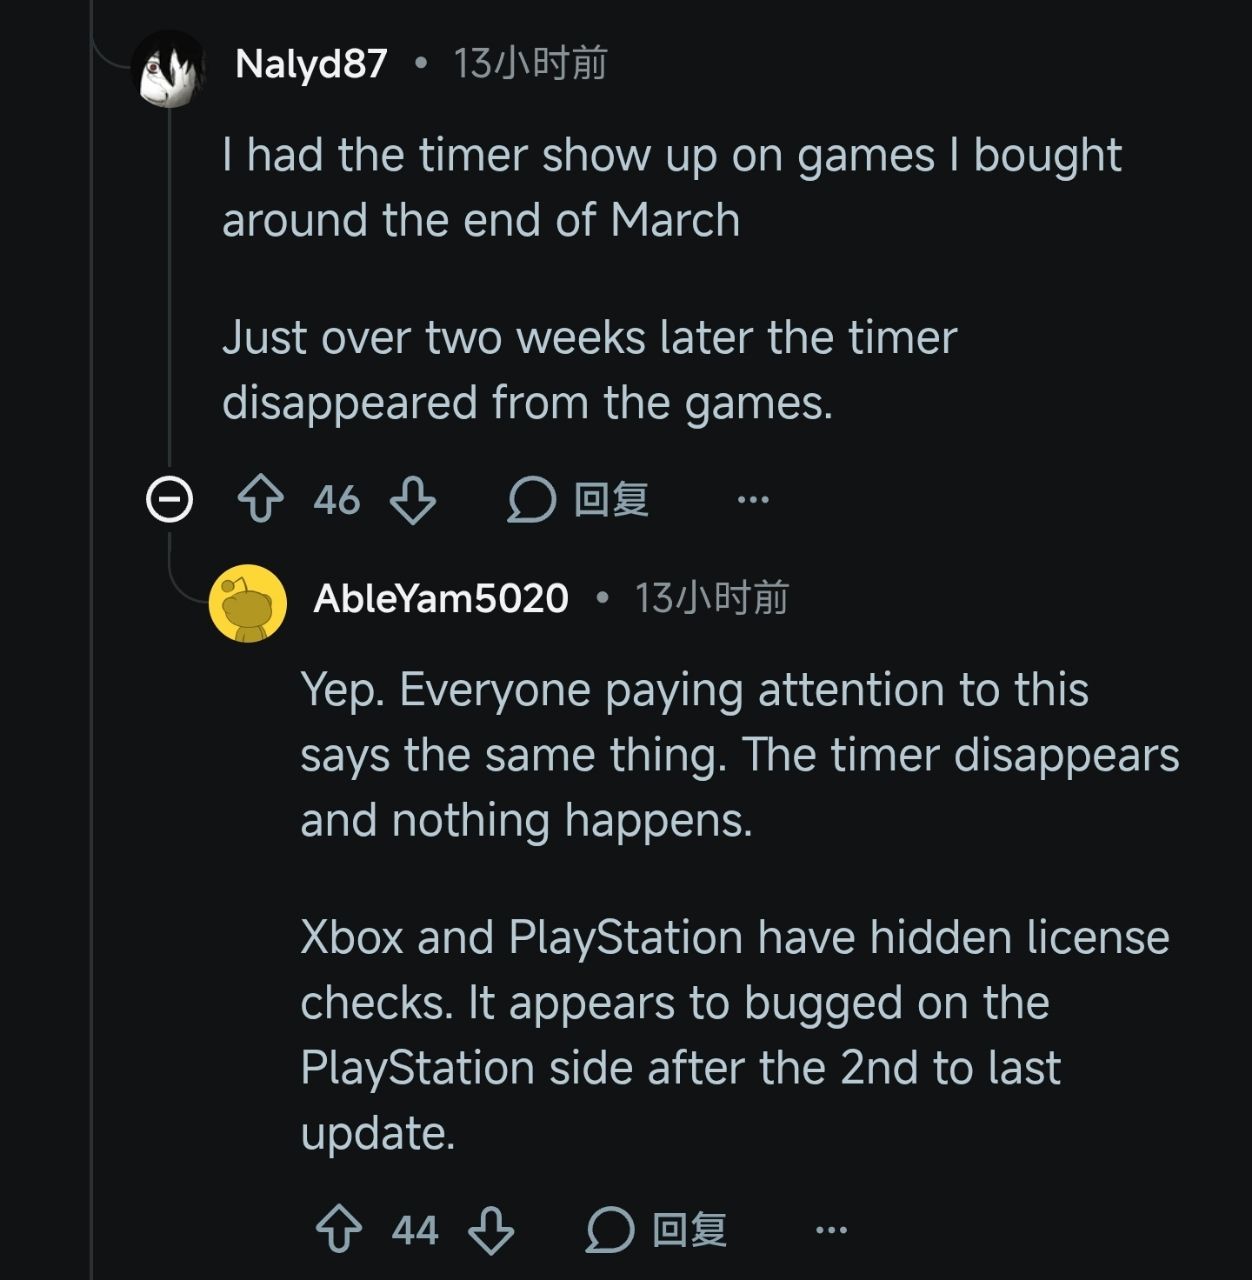Image resolution: width=1252 pixels, height=1280 pixels.
Task: Open Nalyd87's avatar profile picture
Action: pos(169,67)
